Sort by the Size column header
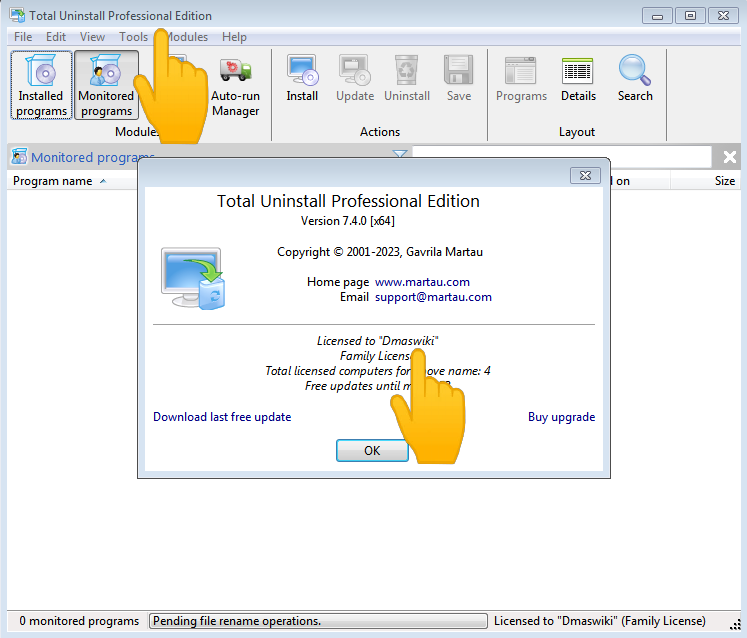 click(706, 181)
